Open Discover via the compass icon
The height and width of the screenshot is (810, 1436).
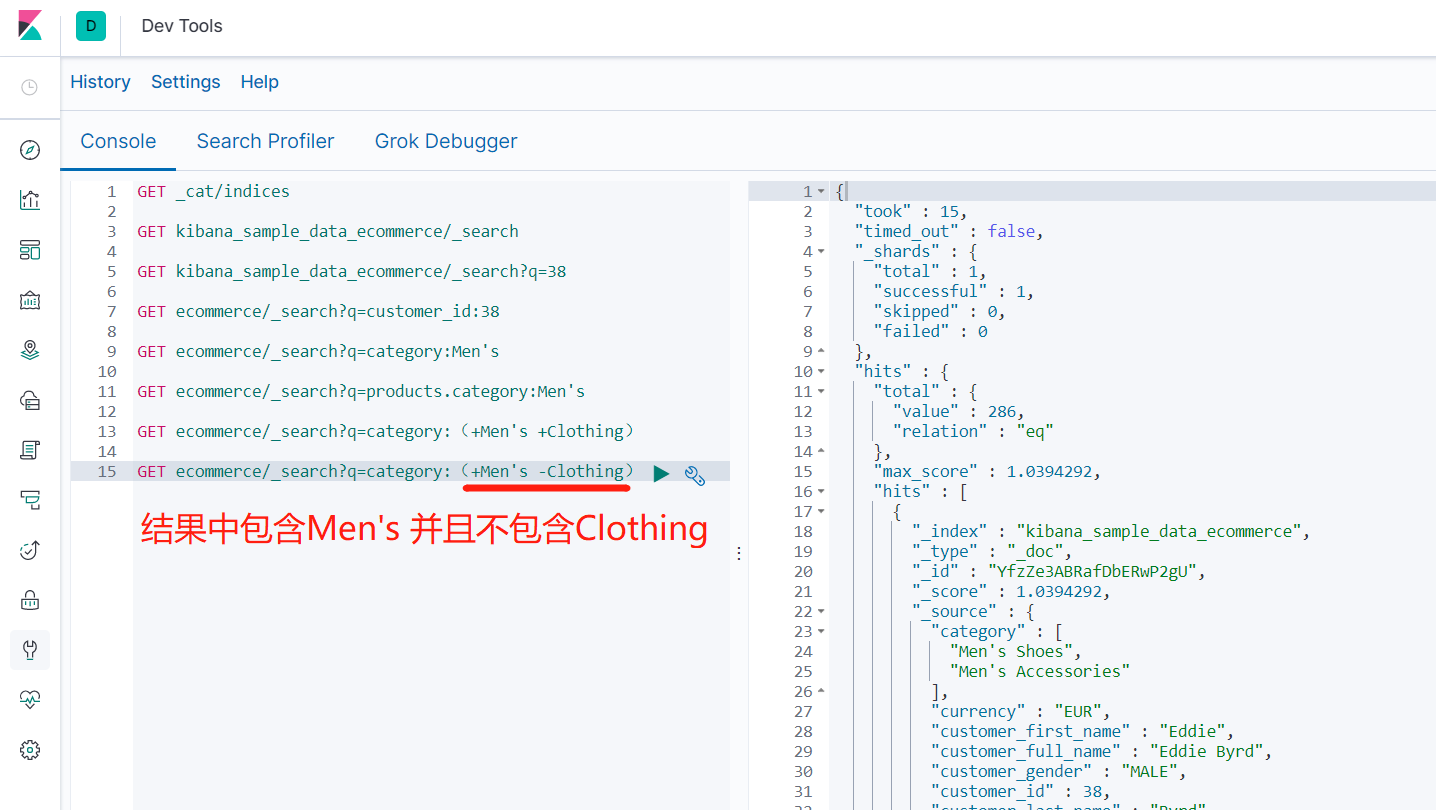(x=30, y=150)
